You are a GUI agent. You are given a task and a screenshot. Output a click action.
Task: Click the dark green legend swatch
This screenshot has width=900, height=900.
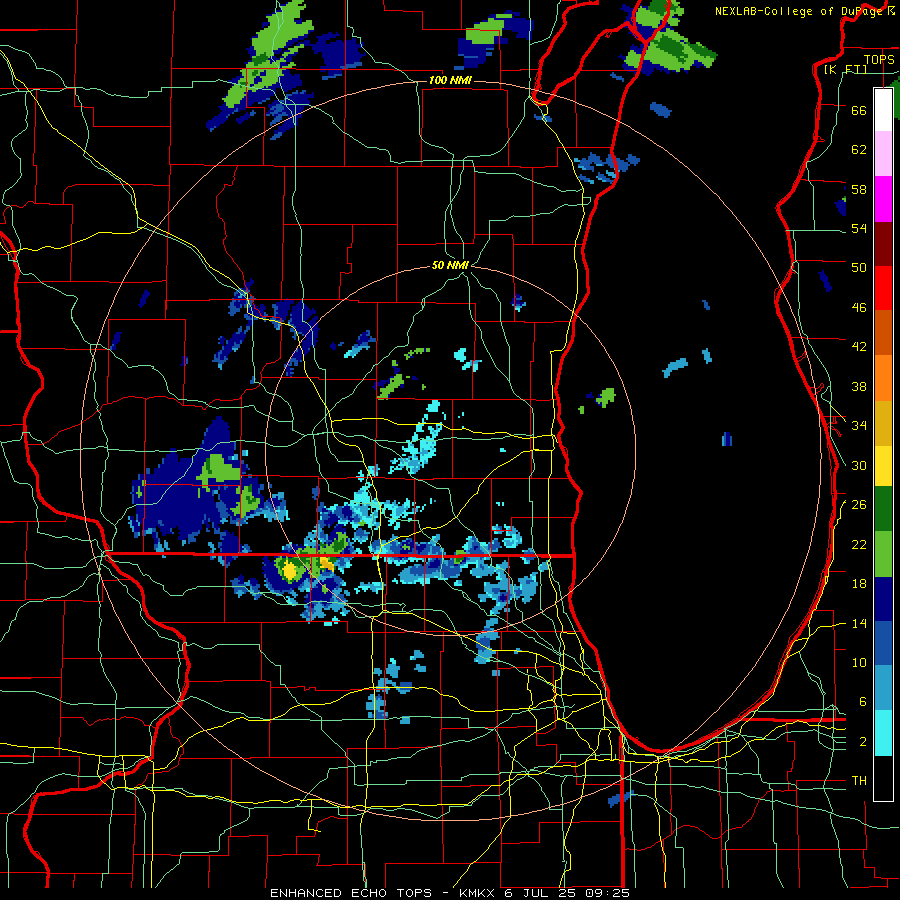coord(883,509)
